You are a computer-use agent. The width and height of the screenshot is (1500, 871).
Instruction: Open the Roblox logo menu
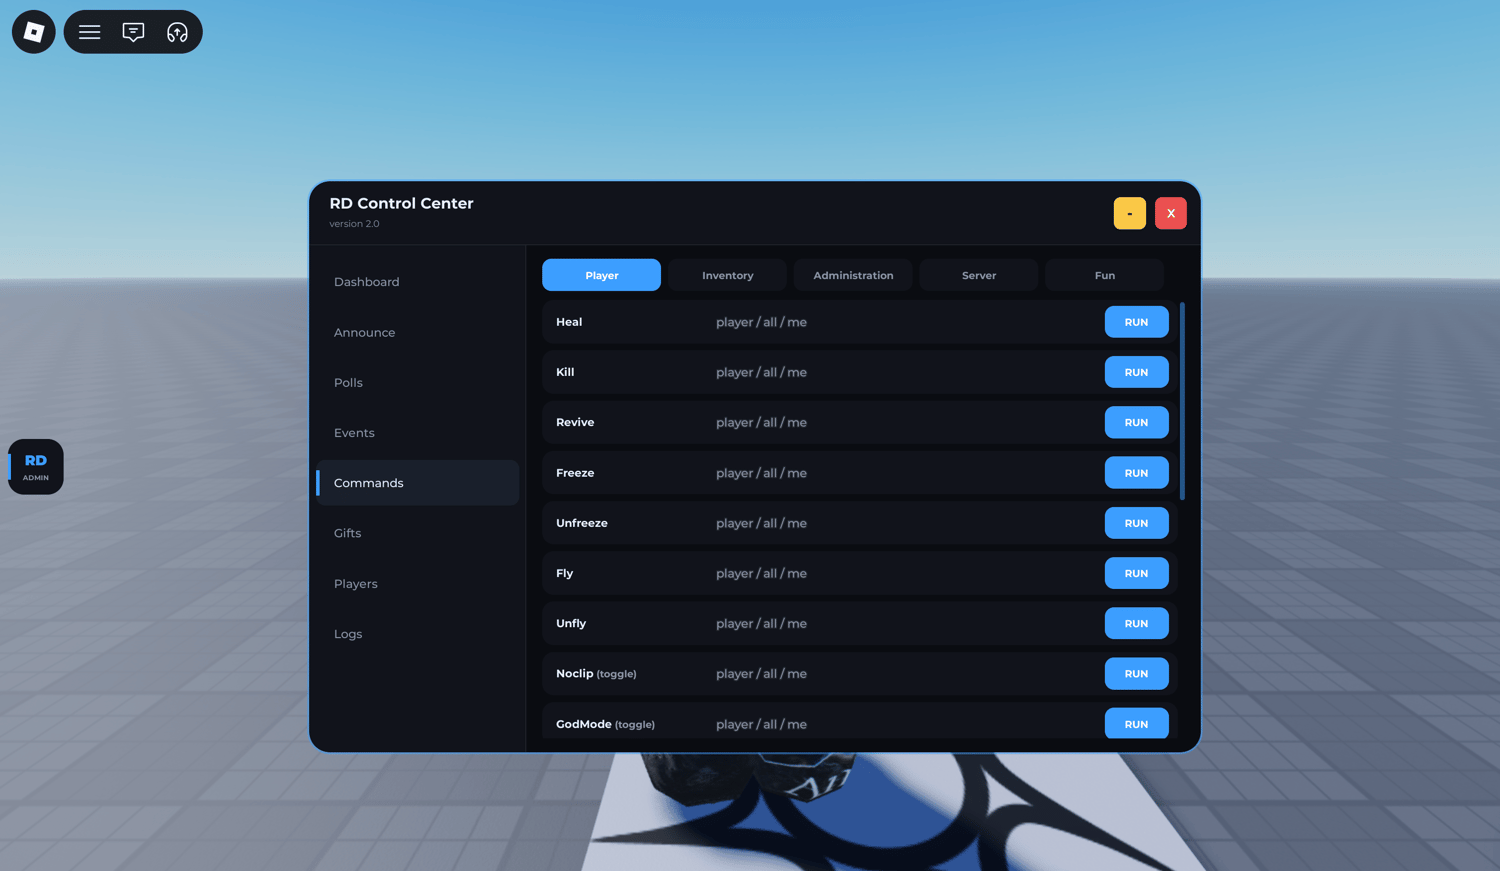[33, 32]
